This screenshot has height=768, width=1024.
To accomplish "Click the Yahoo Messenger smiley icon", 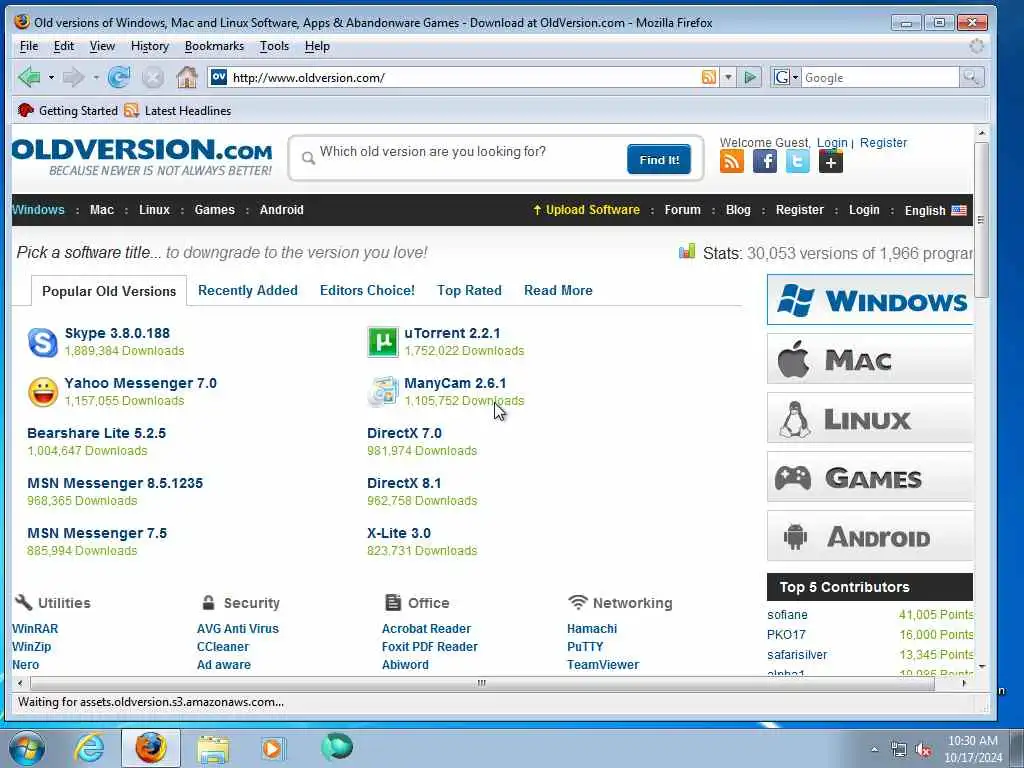I will point(43,392).
